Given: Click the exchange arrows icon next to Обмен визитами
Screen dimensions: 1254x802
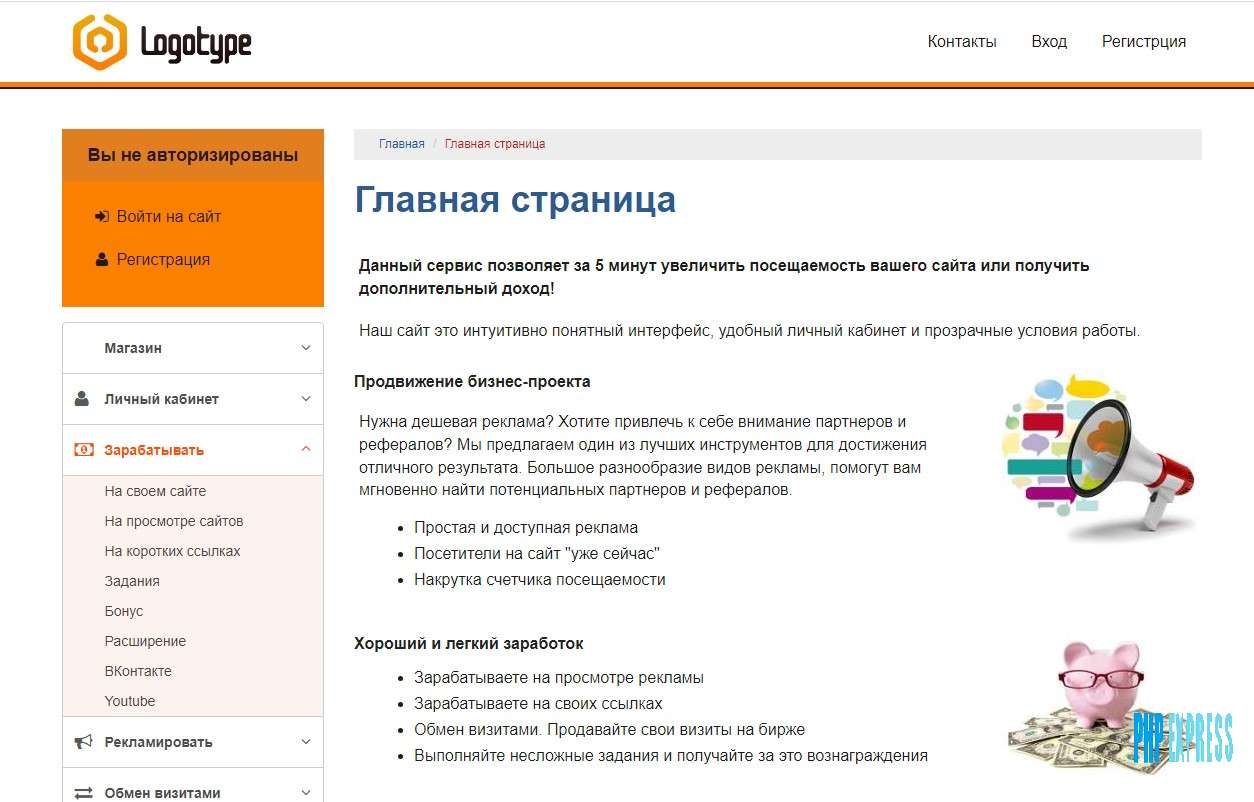Looking at the screenshot, I should coord(84,793).
